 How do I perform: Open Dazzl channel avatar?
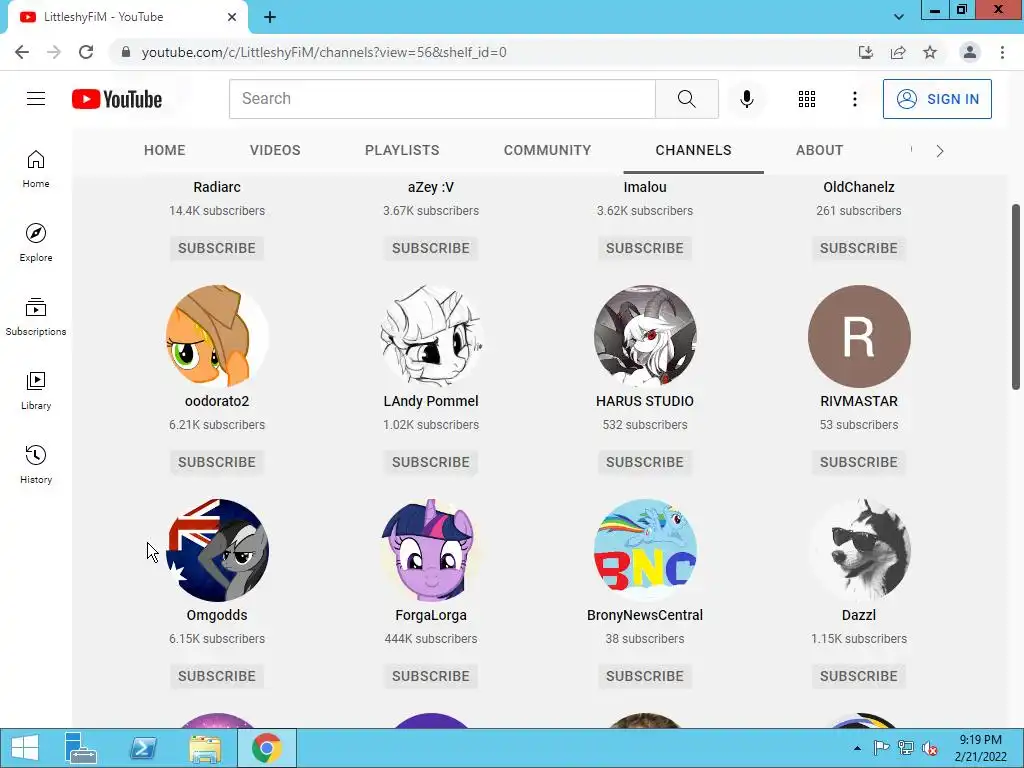pos(859,550)
